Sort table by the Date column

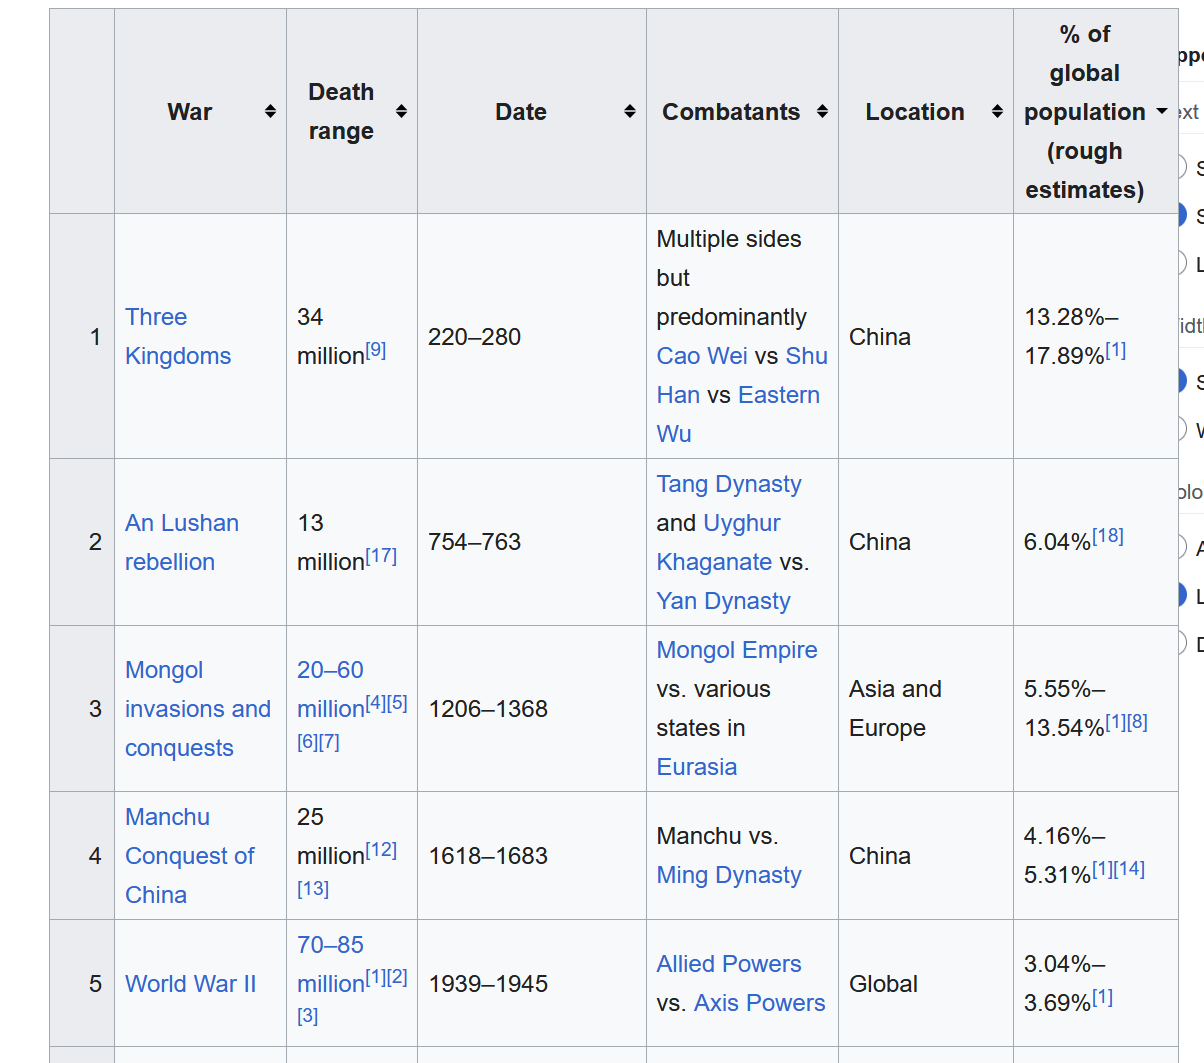pyautogui.click(x=630, y=112)
